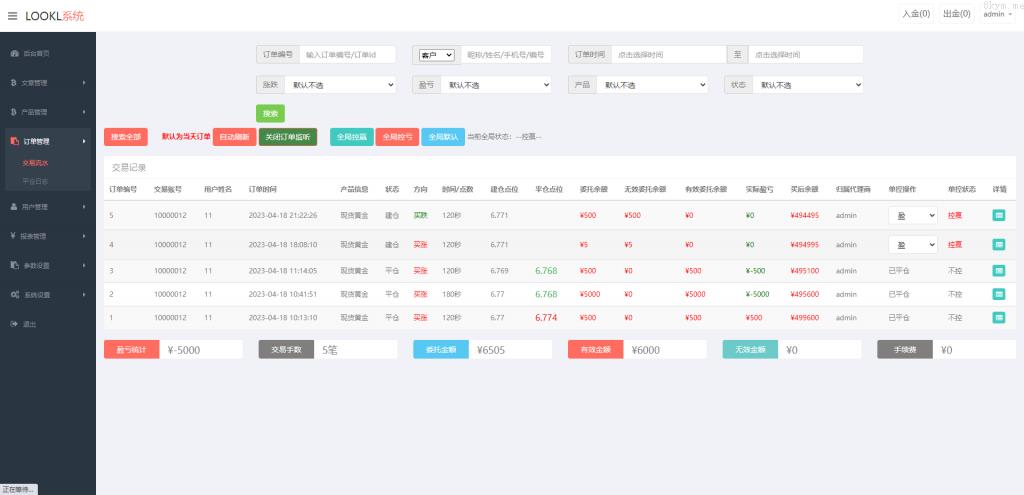Click details icon for order 3
The height and width of the screenshot is (495, 1024).
coord(999,271)
